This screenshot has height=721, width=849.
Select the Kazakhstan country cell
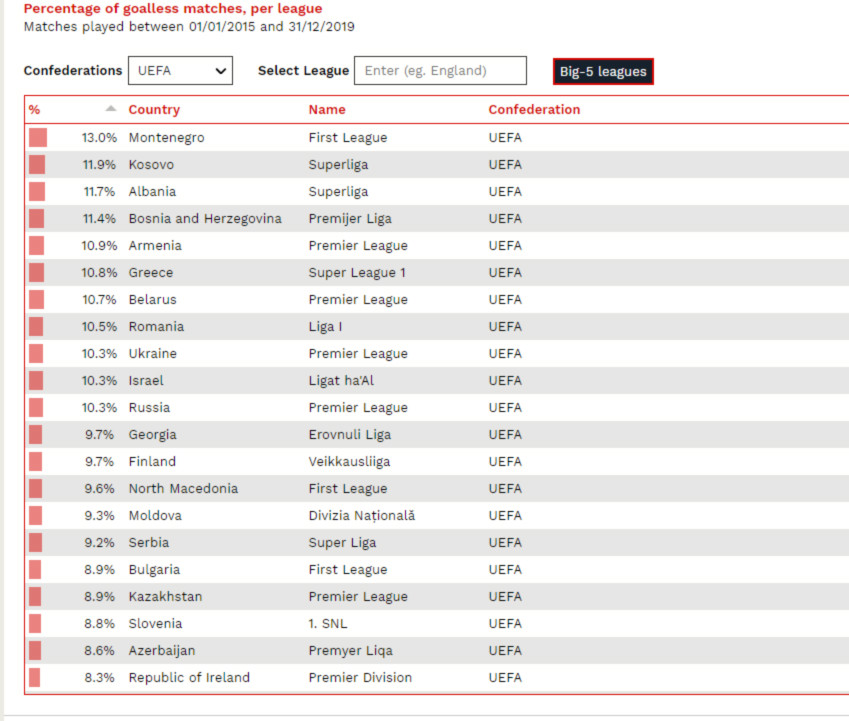point(165,597)
